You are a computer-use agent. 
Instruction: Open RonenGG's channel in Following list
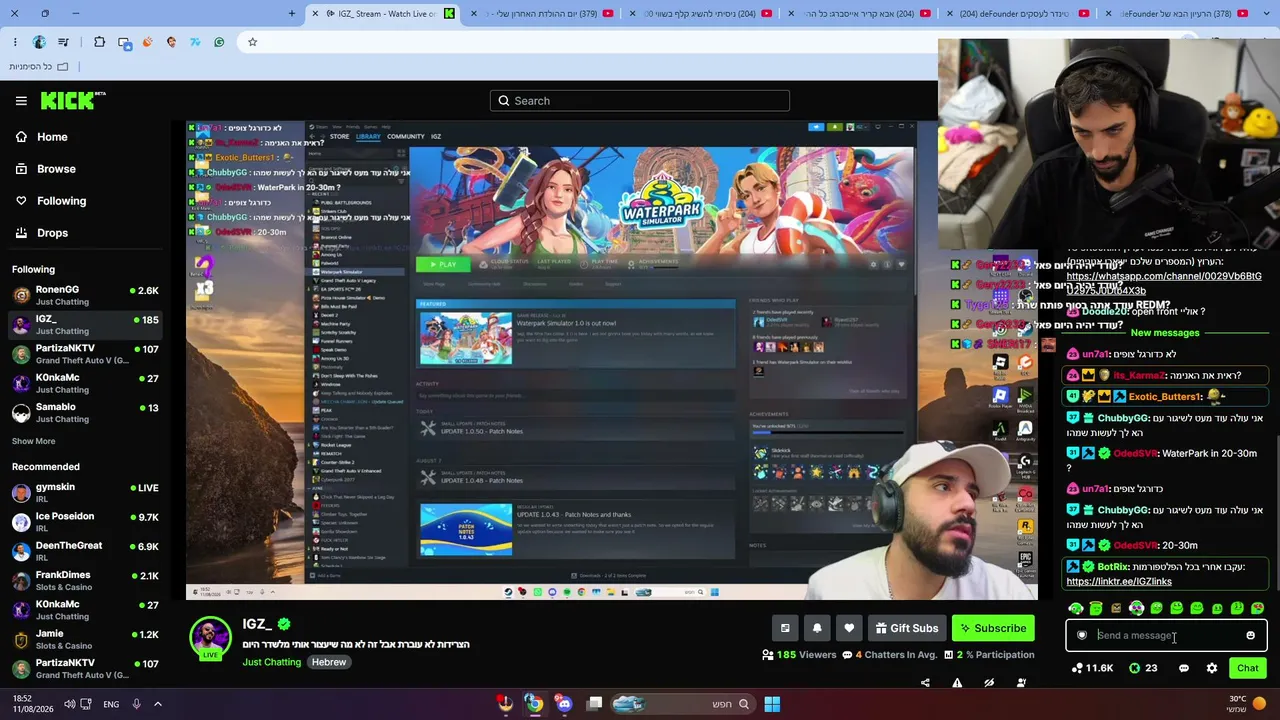85,296
